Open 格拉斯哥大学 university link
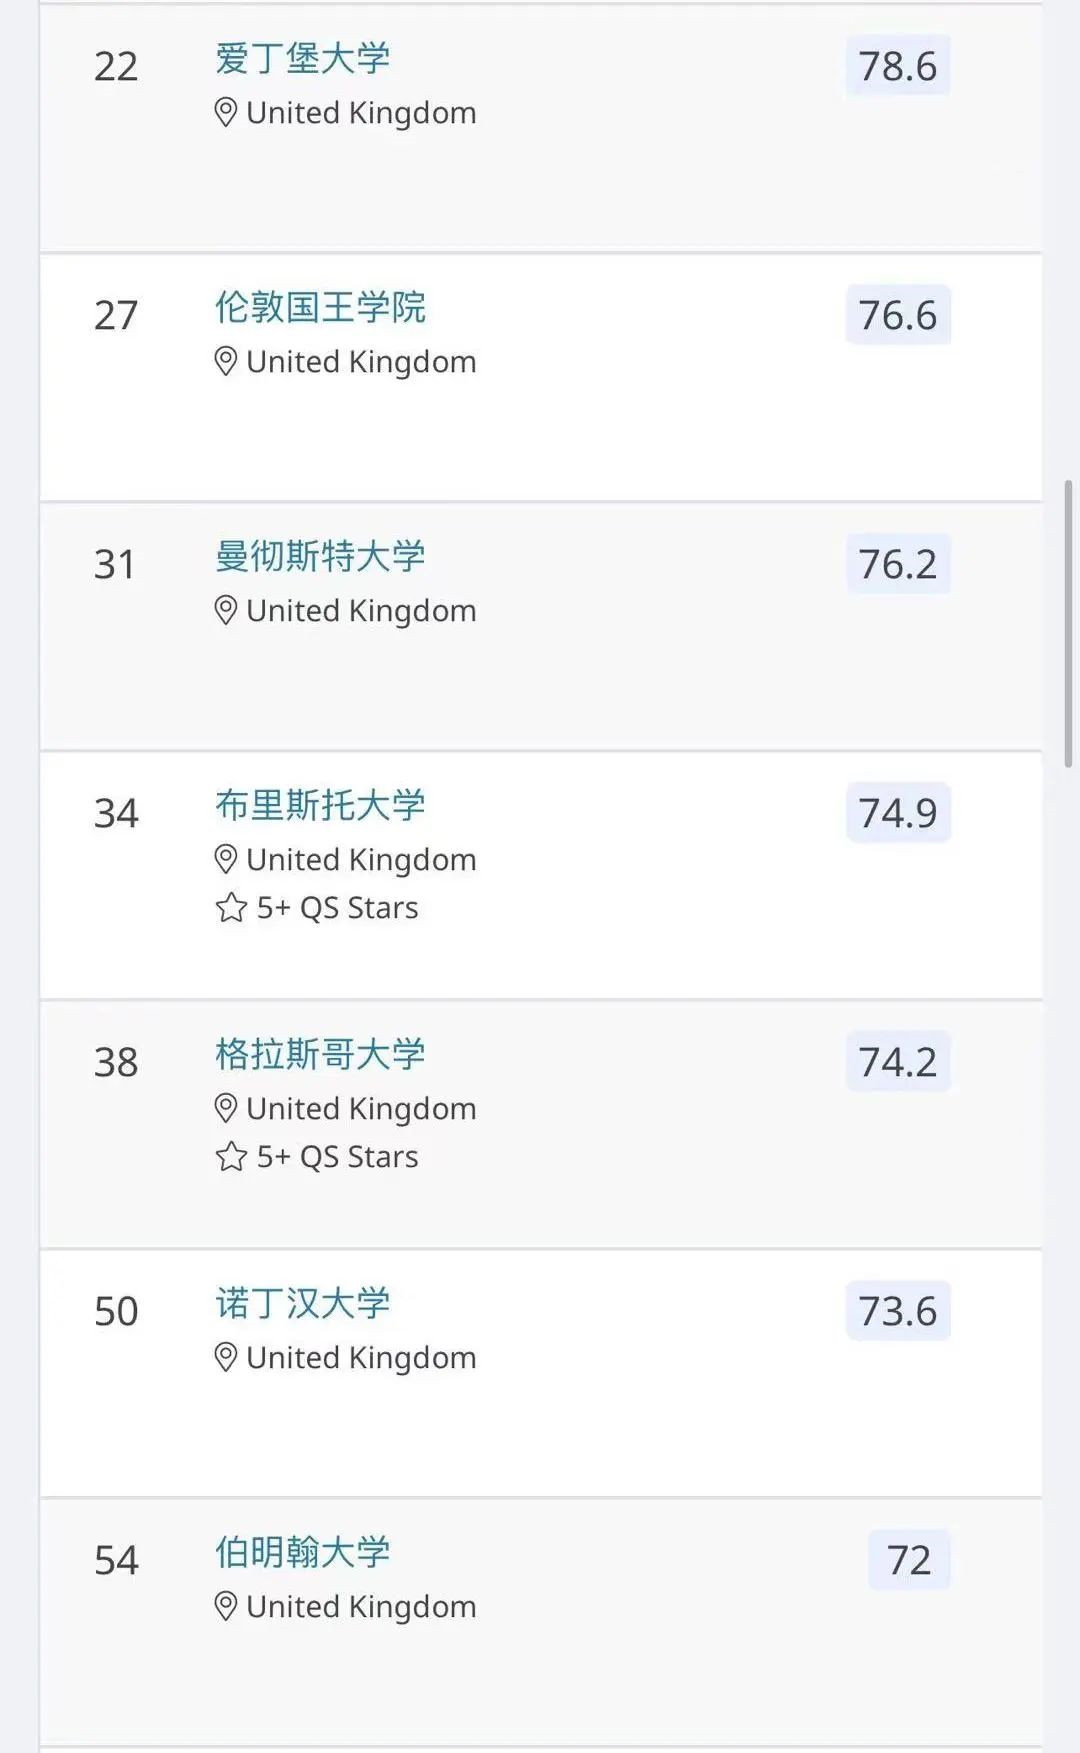The height and width of the screenshot is (1753, 1080). [x=320, y=1055]
